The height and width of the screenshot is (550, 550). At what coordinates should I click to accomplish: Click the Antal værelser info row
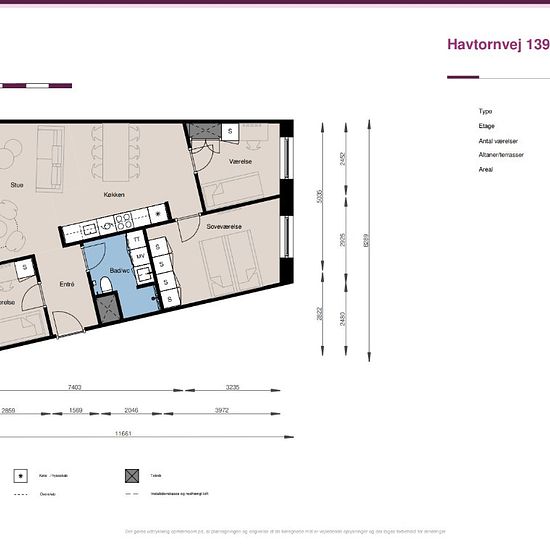[498, 141]
